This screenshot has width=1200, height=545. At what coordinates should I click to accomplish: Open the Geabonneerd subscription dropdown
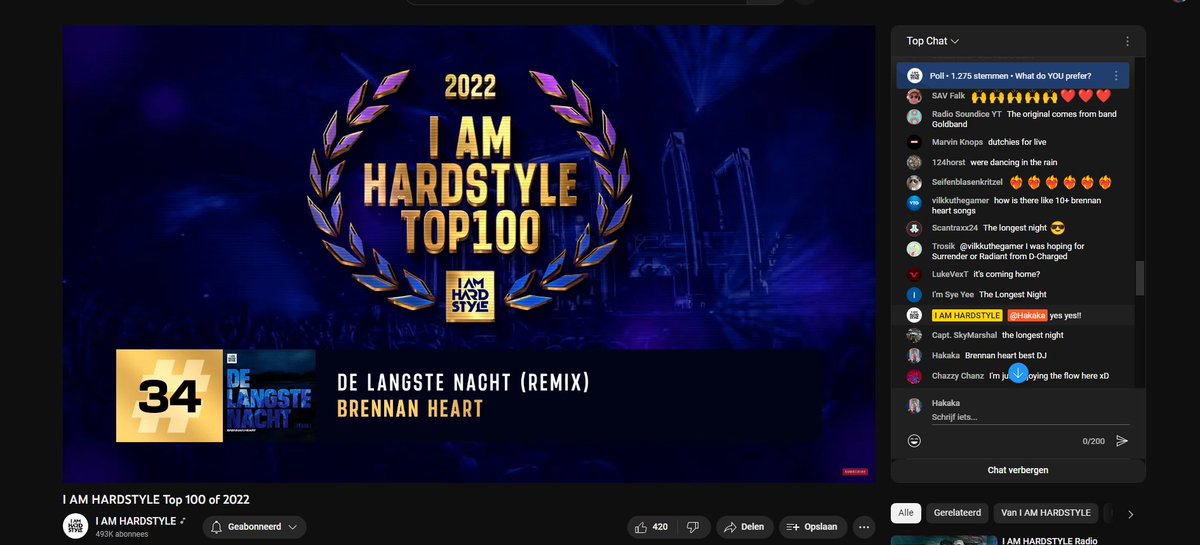(x=254, y=527)
